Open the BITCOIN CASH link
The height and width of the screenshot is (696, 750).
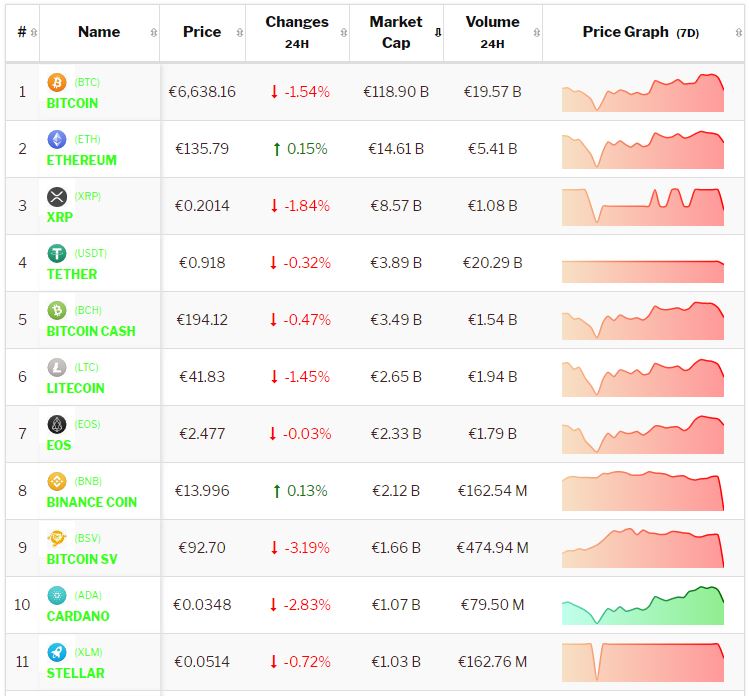click(x=91, y=331)
